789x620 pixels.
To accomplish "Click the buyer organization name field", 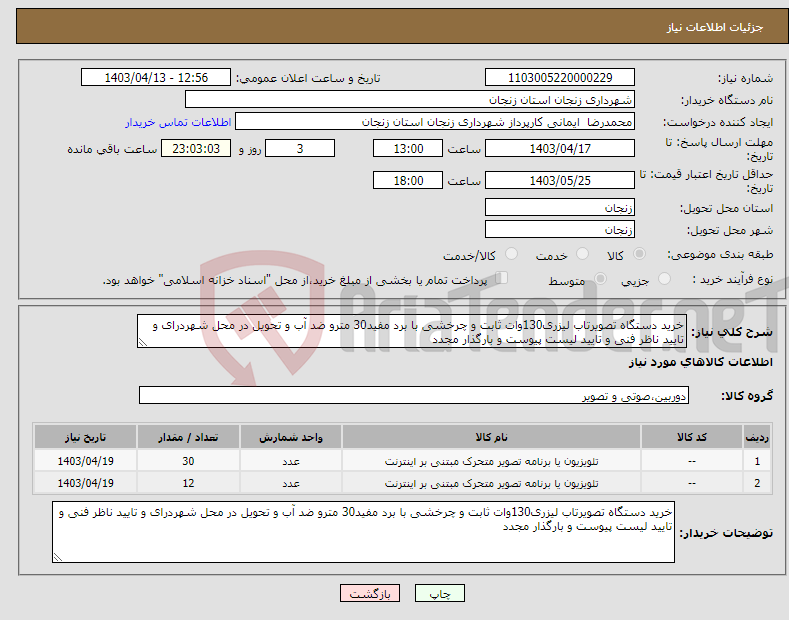I will click(x=410, y=99).
